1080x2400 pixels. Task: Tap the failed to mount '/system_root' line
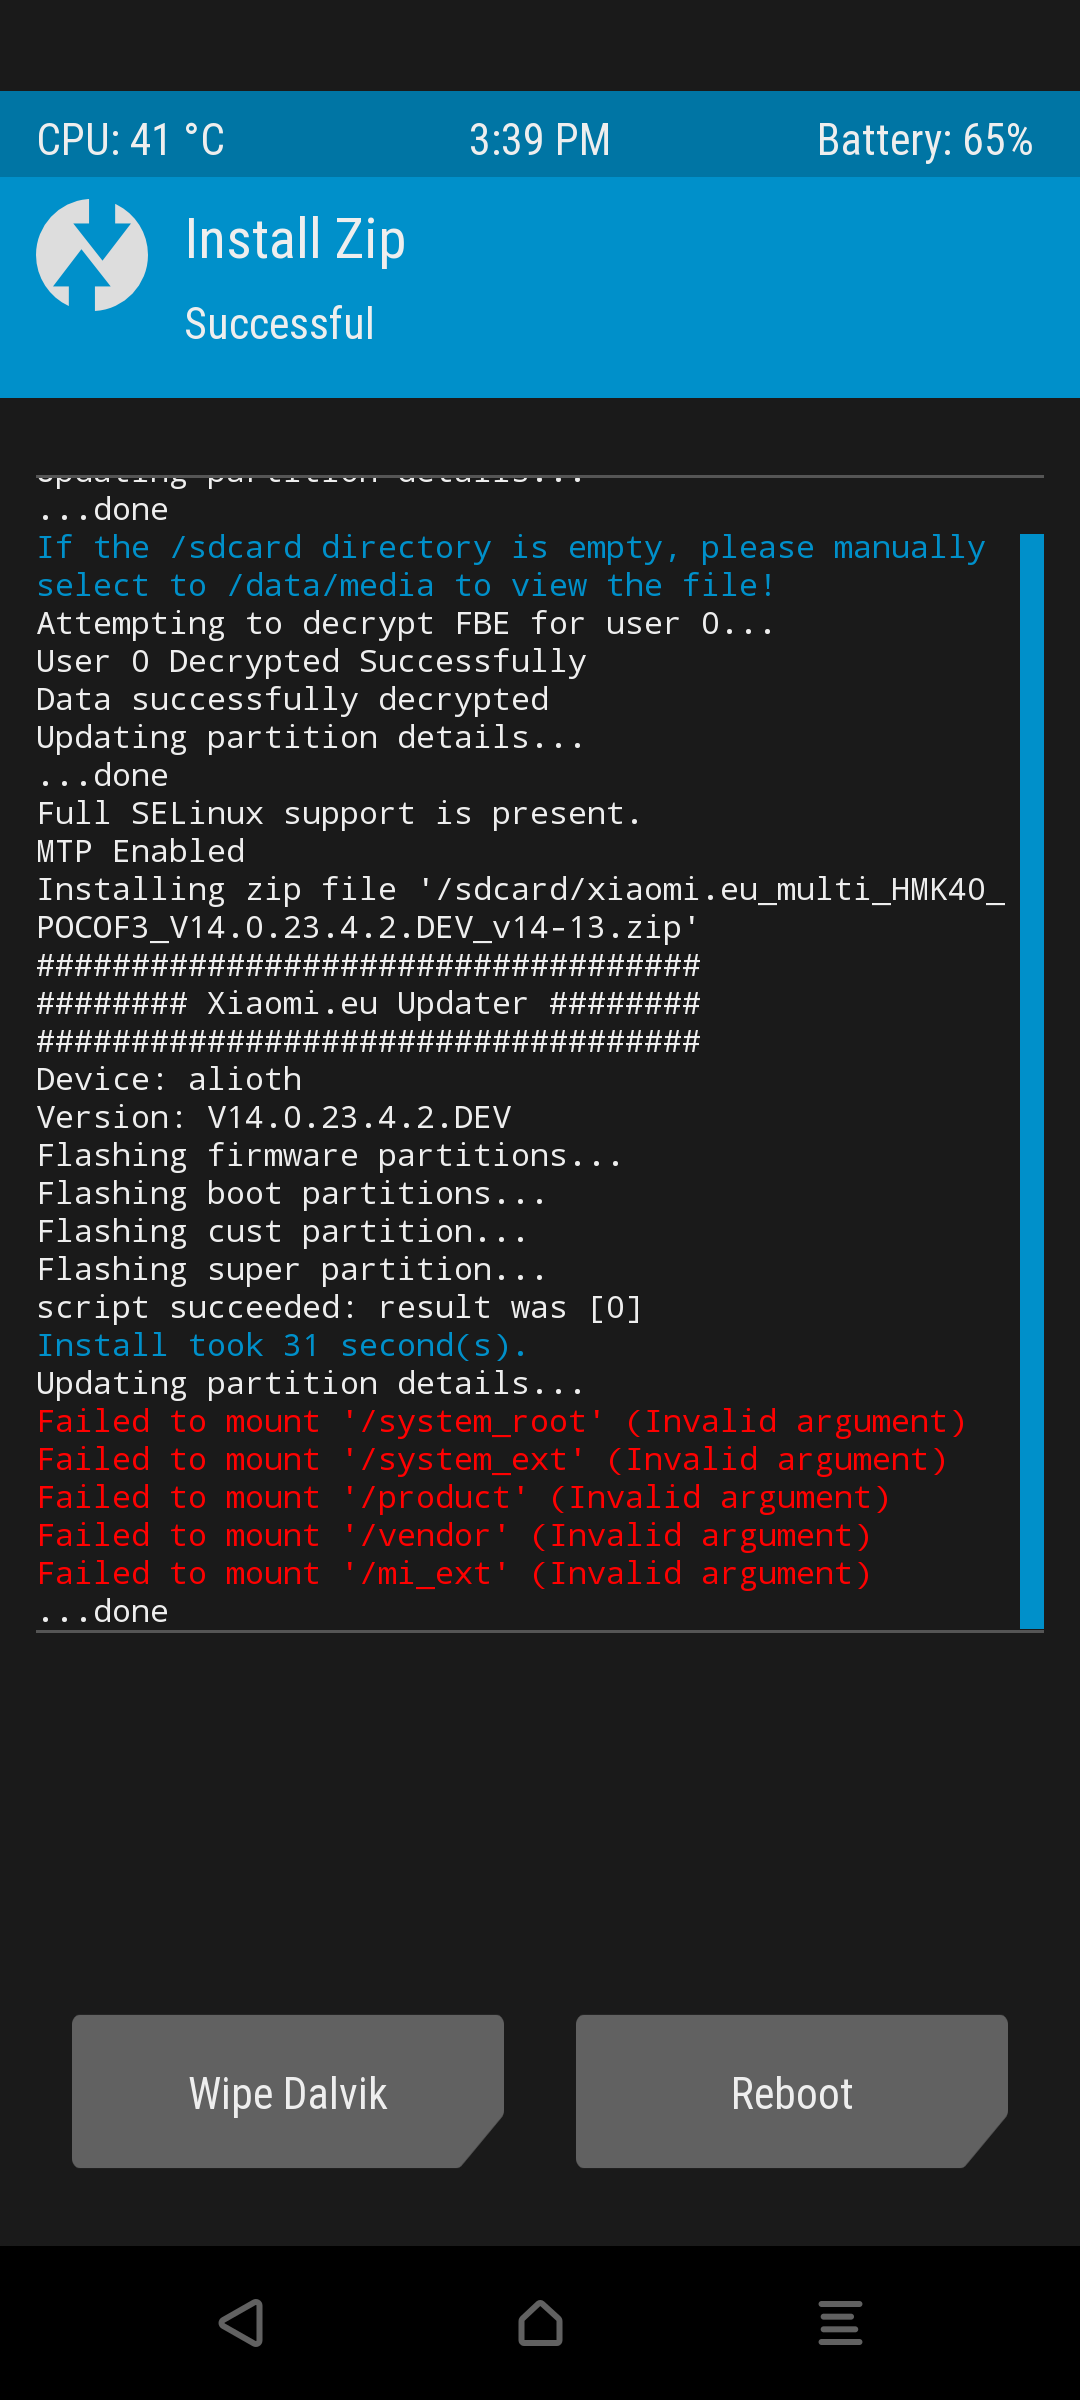coord(501,1422)
